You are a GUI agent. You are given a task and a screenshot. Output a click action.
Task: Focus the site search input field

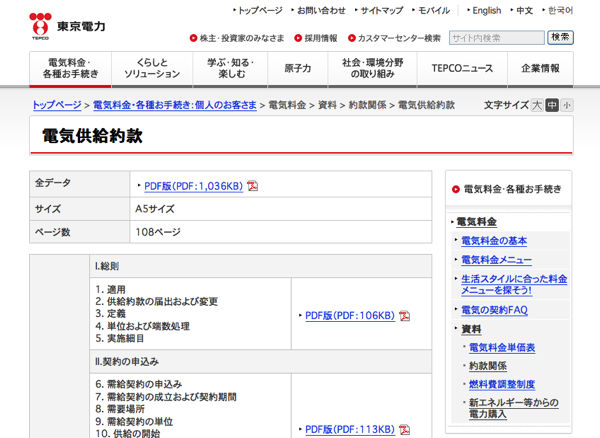[x=497, y=38]
